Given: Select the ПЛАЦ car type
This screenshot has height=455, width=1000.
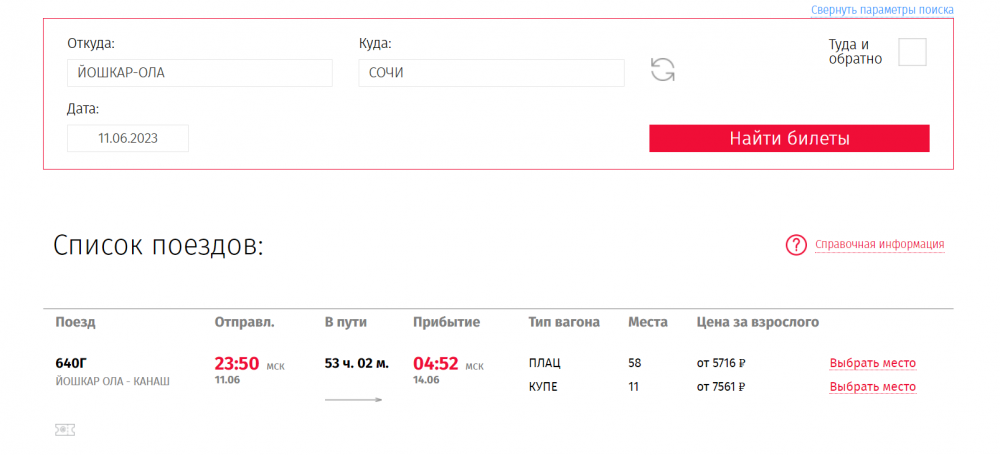Looking at the screenshot, I should 545,363.
